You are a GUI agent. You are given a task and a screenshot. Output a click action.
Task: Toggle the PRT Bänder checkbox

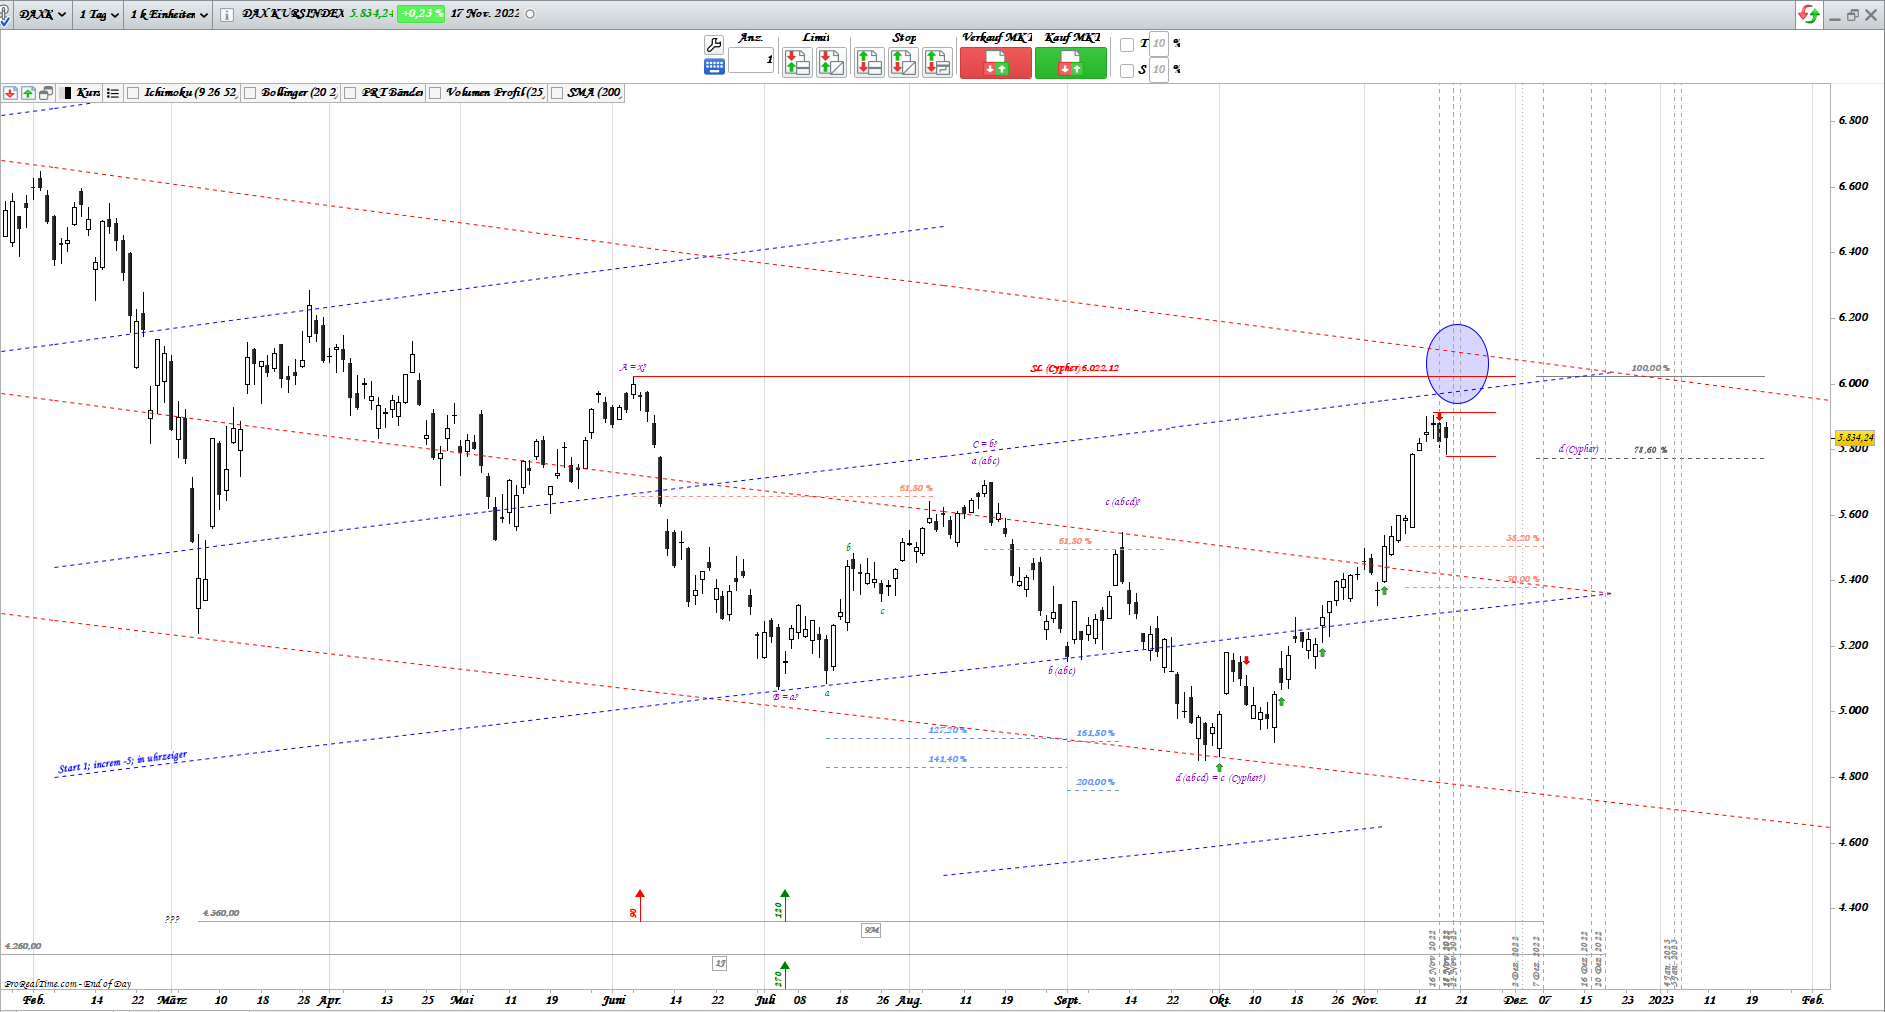point(350,93)
